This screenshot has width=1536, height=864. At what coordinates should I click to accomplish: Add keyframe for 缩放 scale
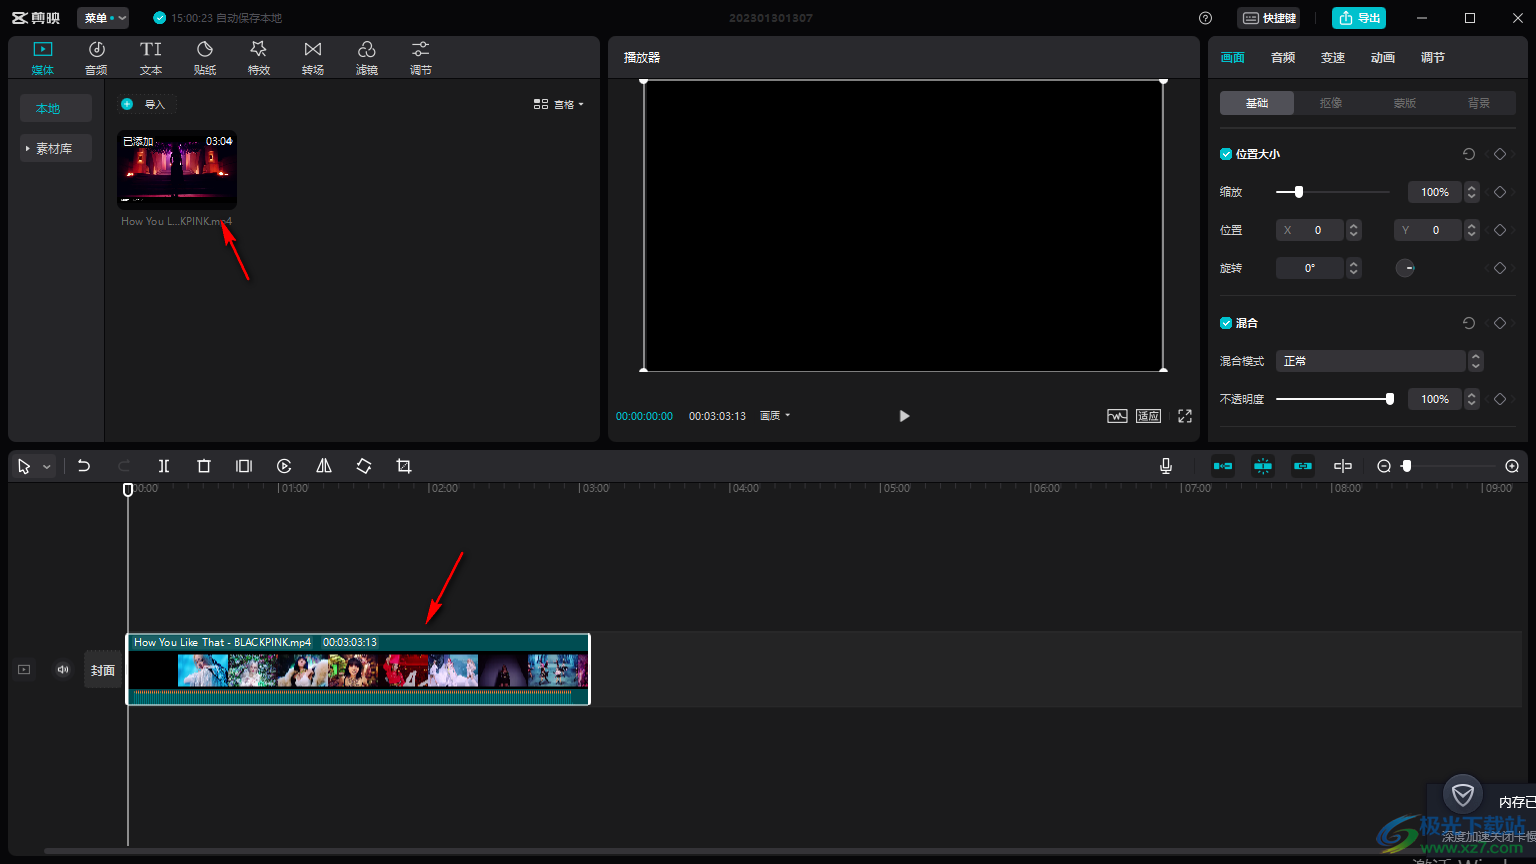[x=1499, y=192]
